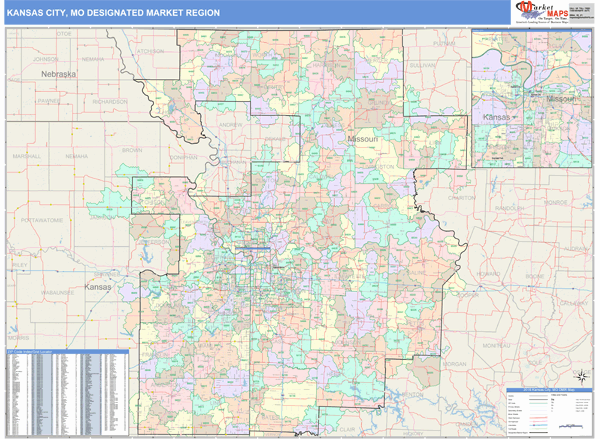Screen dimensions: 600x439
Task: Click the HOWARD county label
Action: pyautogui.click(x=488, y=274)
